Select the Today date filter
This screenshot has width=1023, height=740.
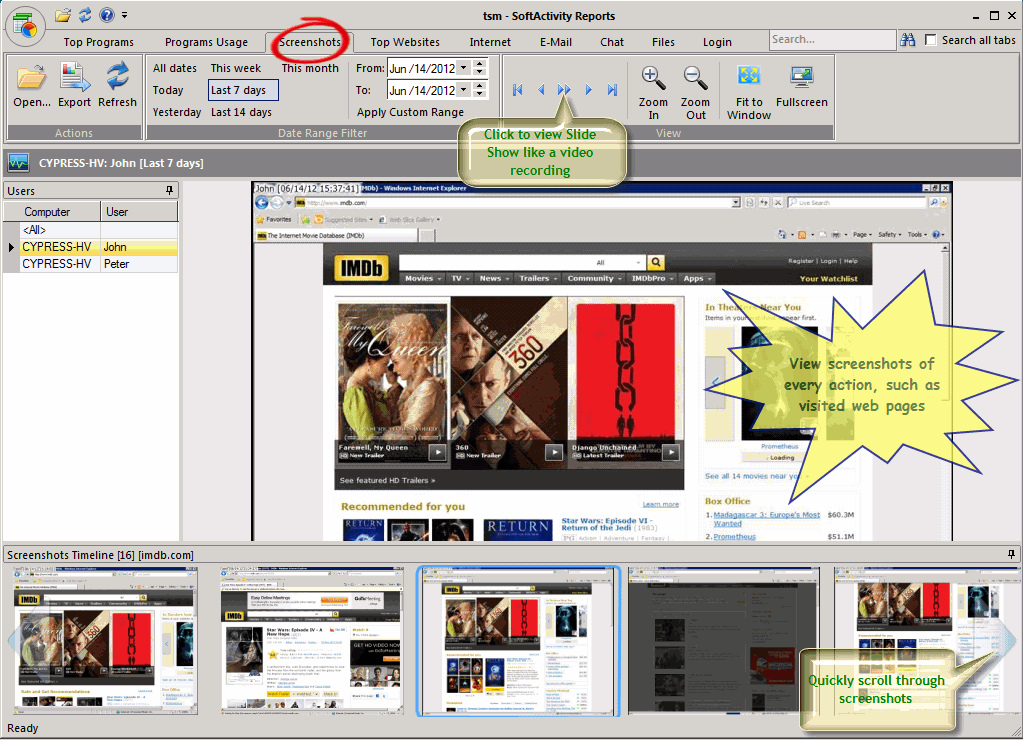pyautogui.click(x=168, y=90)
